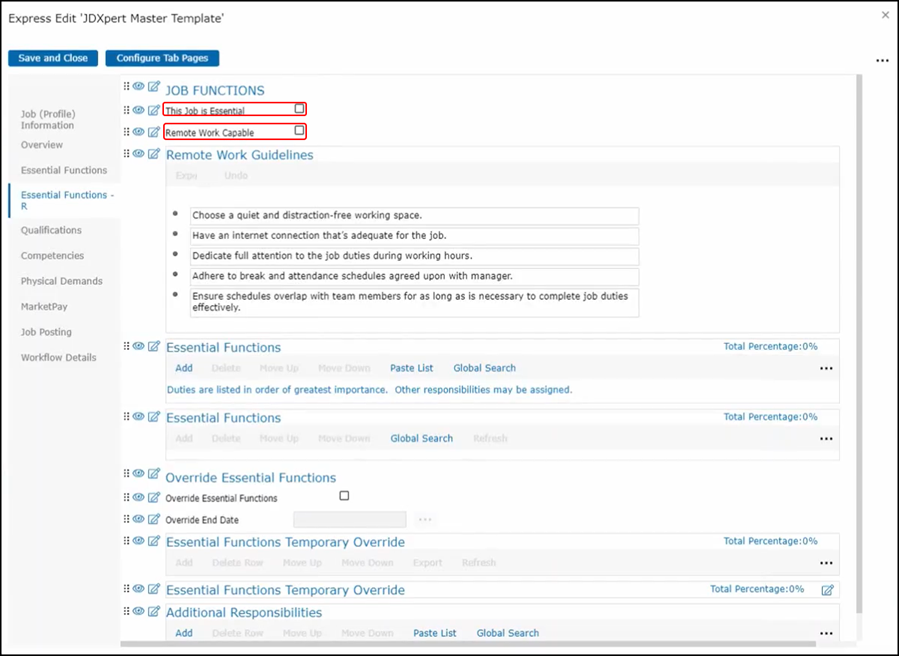This screenshot has height=656, width=899.
Task: Click edit icon beside Remote Work Capable field
Action: tap(154, 132)
